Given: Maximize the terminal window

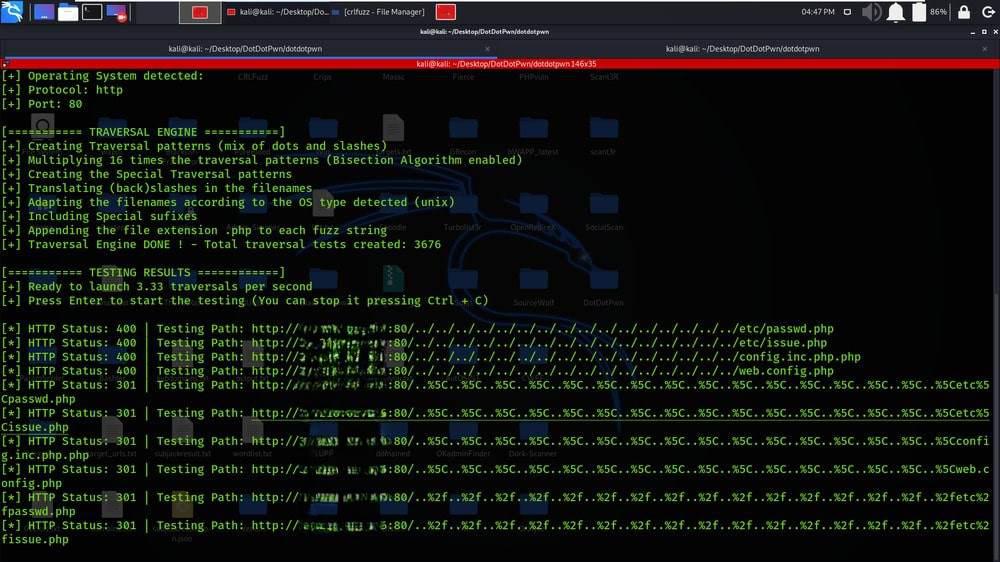Looking at the screenshot, I should [984, 31].
